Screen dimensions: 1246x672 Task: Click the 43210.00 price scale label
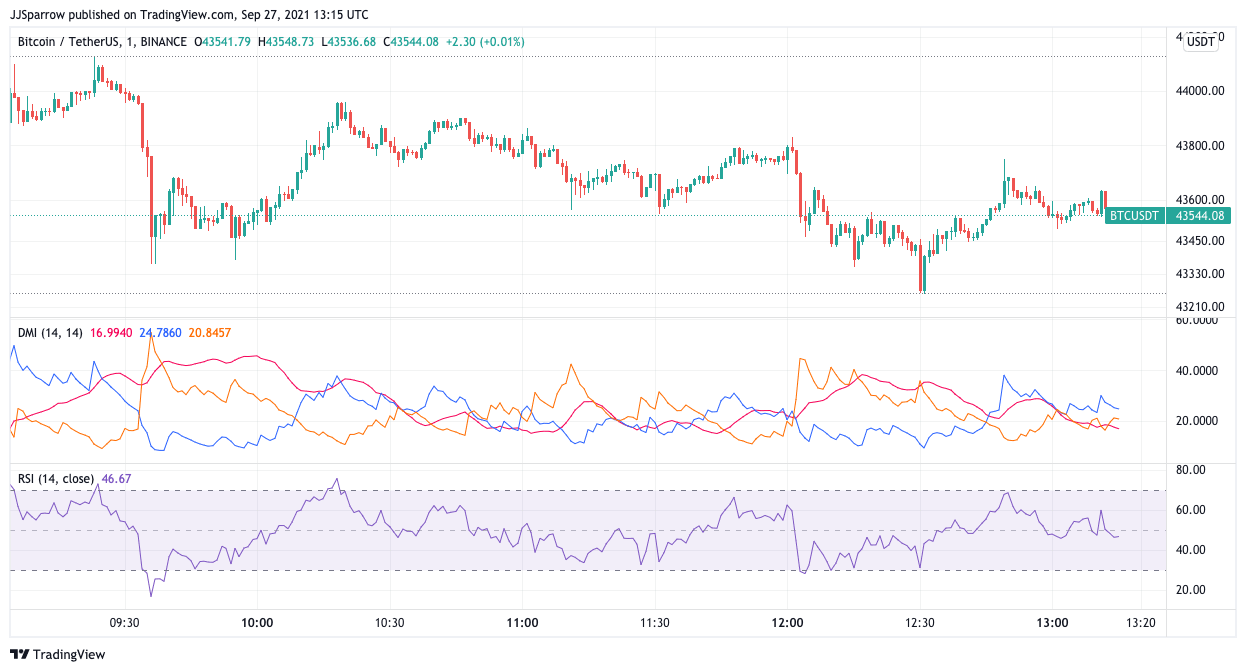pos(1201,306)
